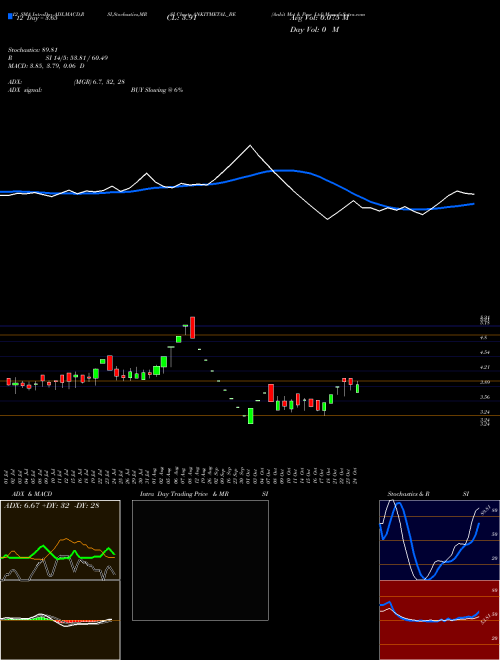The image size is (500, 660).
Task: Click the 'Intra Day Trading Price & MR' title
Action: [185, 494]
